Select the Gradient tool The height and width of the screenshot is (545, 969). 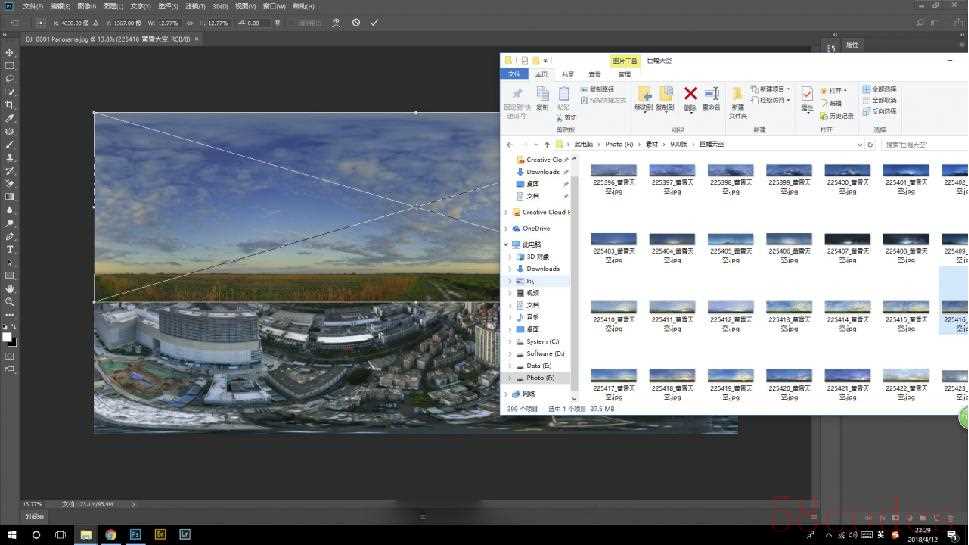(x=9, y=197)
